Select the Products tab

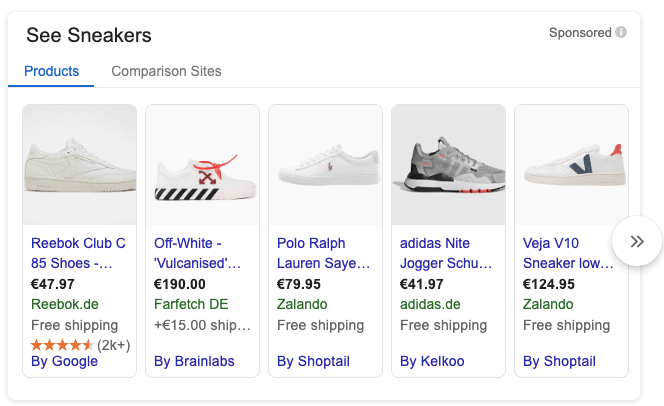coord(51,71)
